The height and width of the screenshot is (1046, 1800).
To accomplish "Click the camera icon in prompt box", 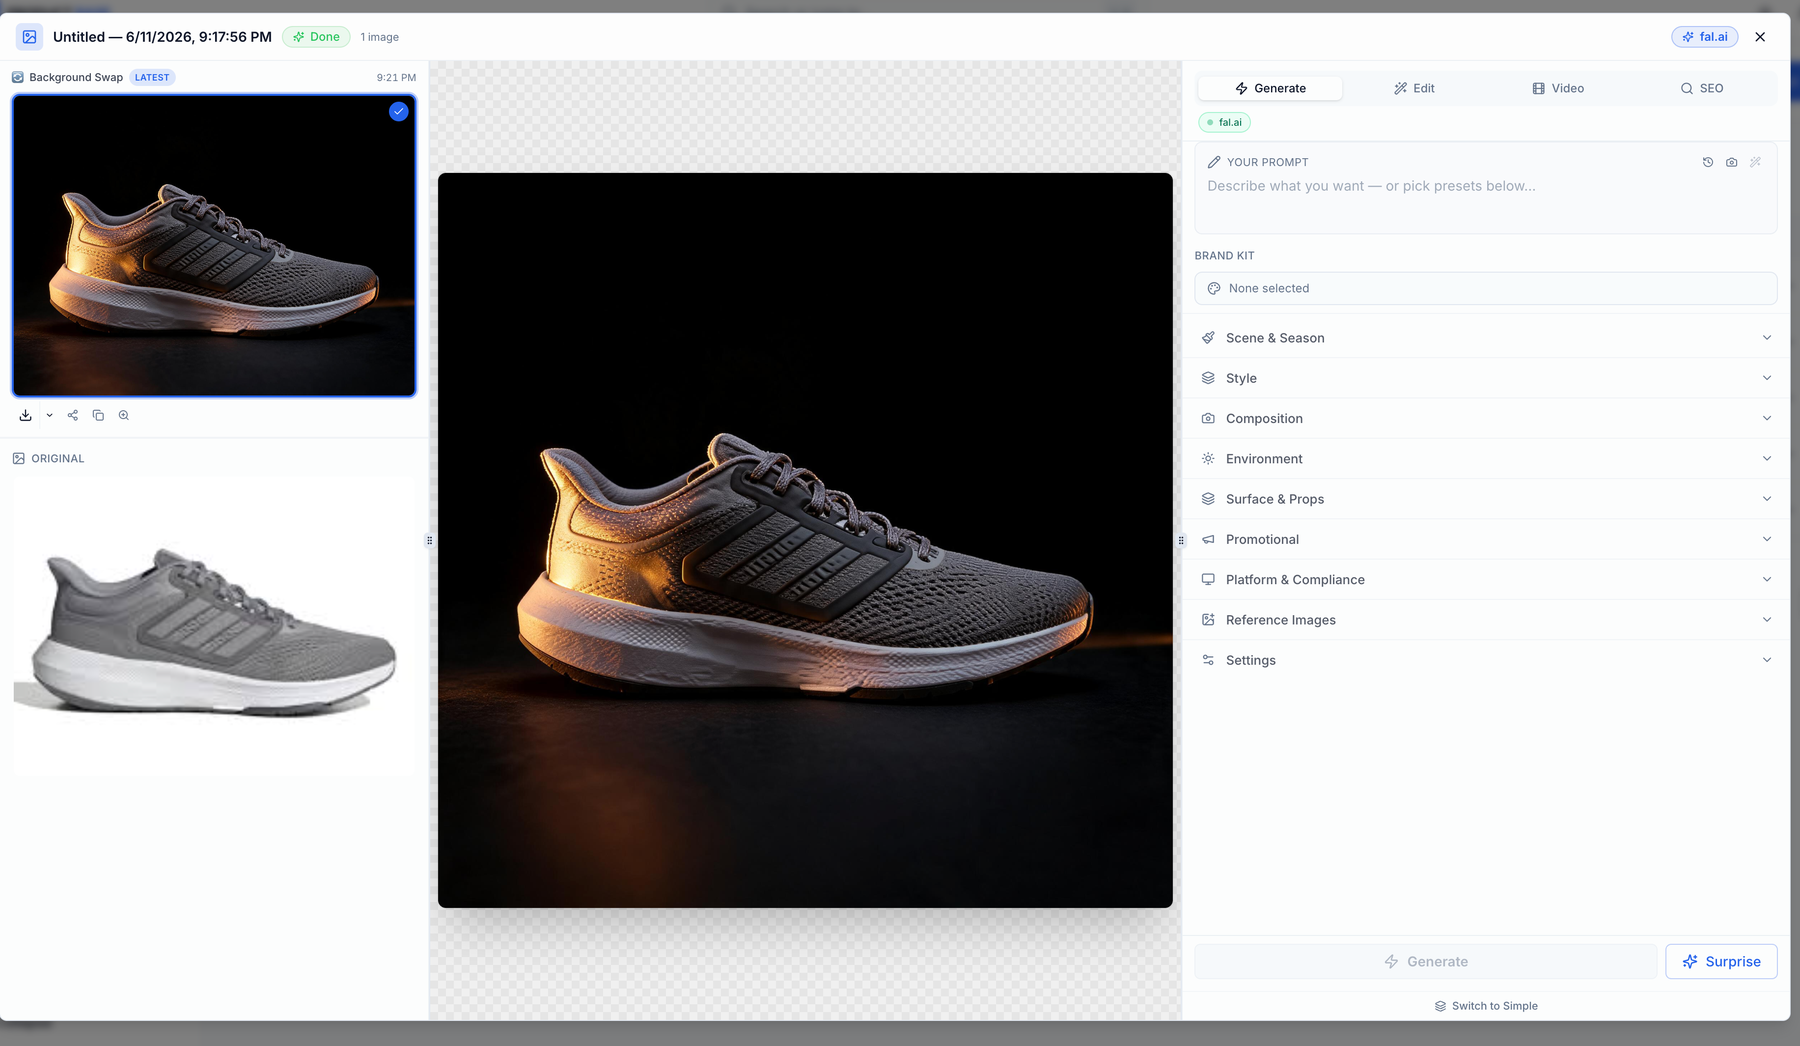I will pos(1732,162).
